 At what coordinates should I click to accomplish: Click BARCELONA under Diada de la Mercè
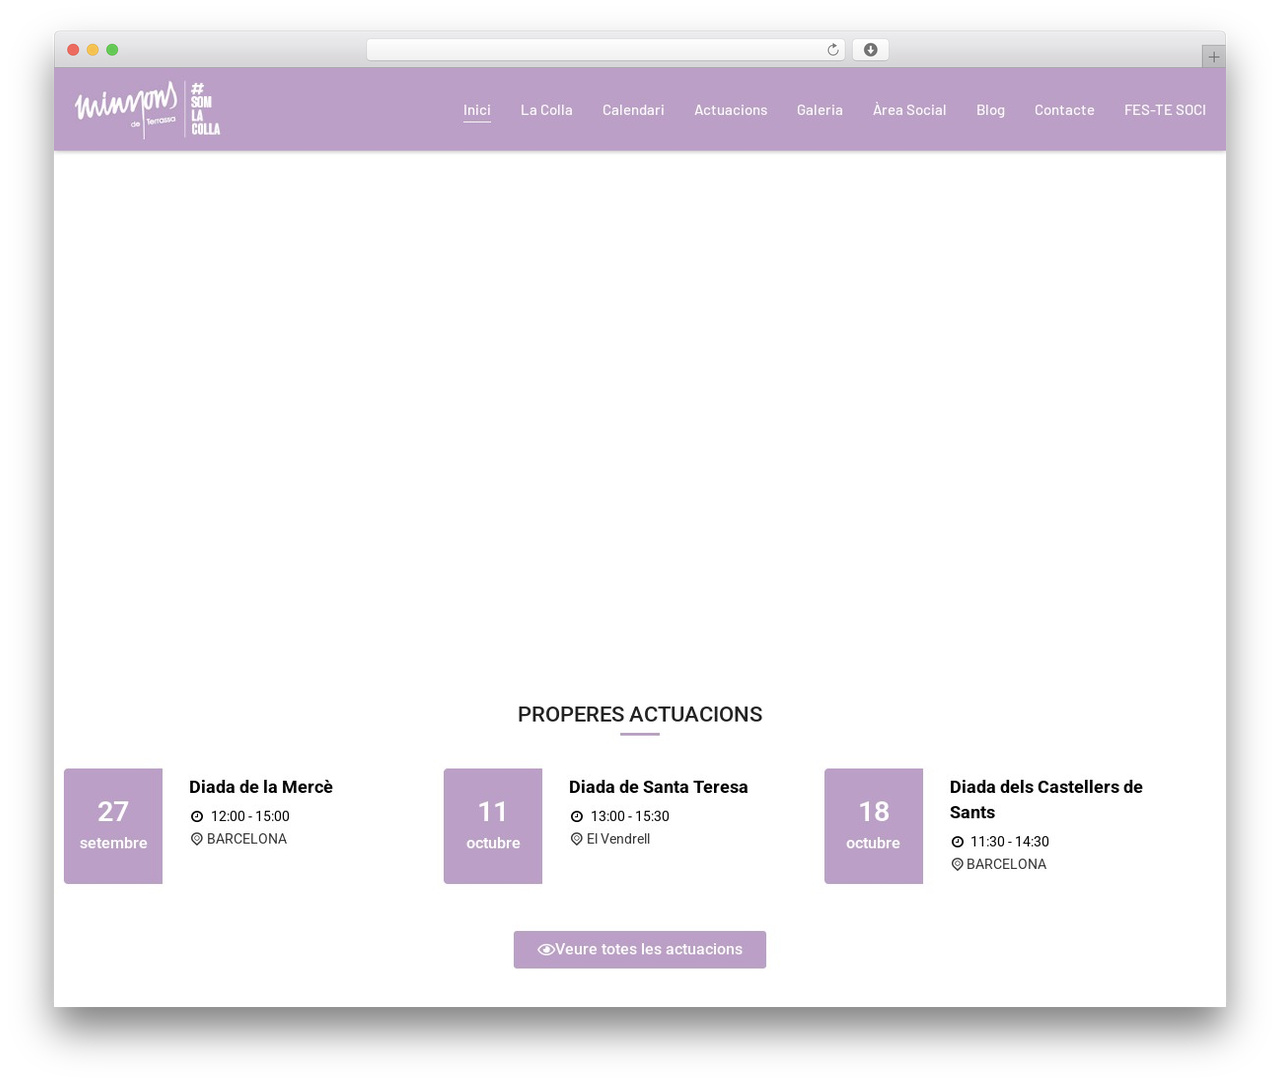click(x=247, y=839)
